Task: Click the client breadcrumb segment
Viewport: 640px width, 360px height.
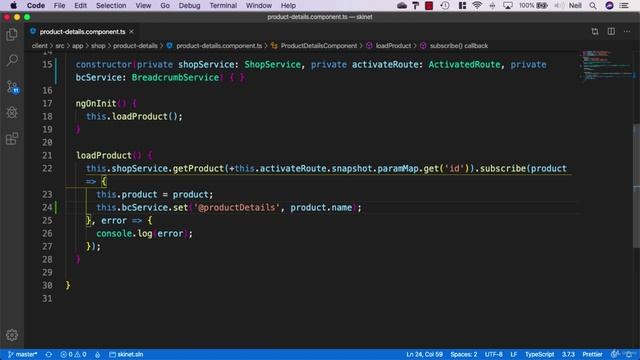Action: [40, 46]
